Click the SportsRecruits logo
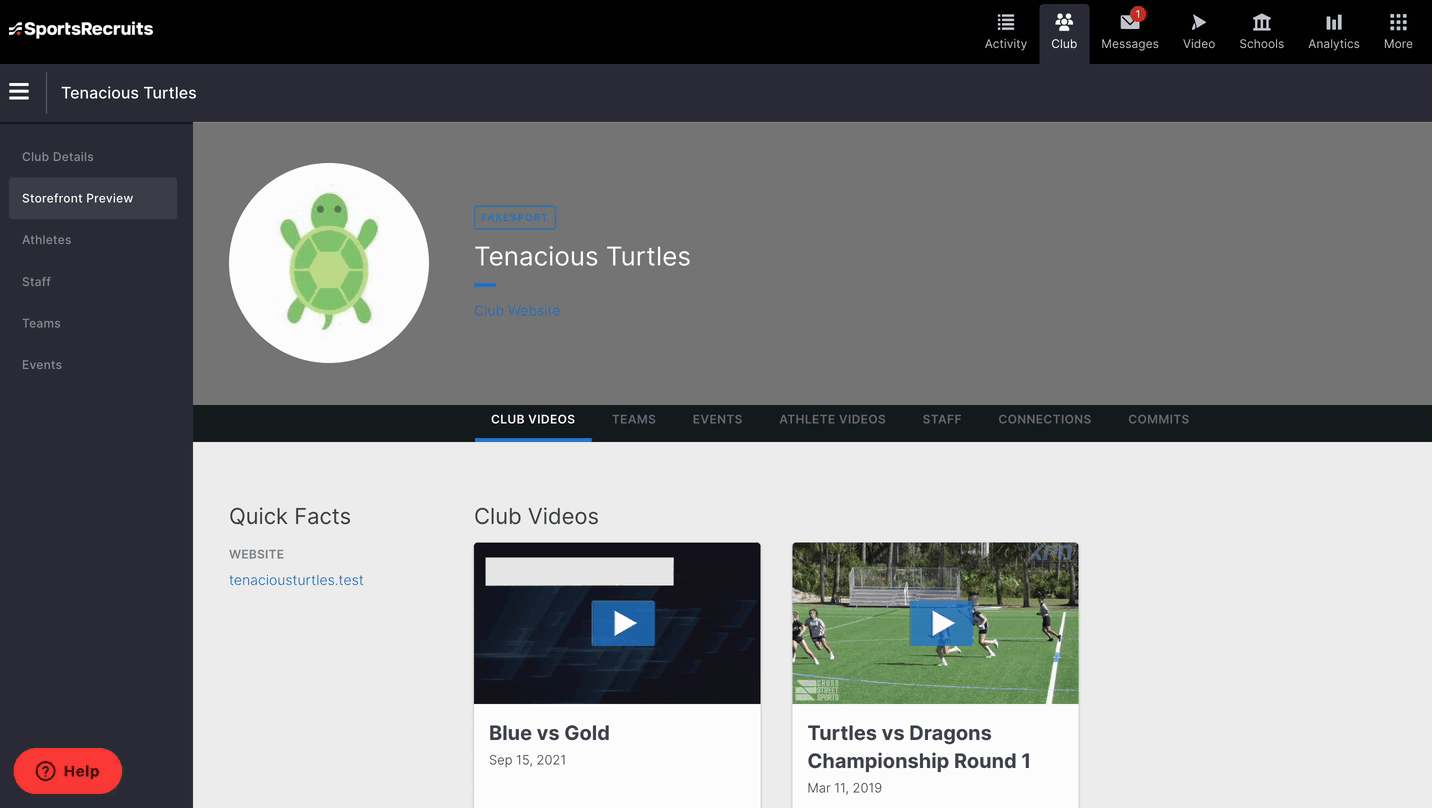This screenshot has width=1433, height=808. point(81,29)
